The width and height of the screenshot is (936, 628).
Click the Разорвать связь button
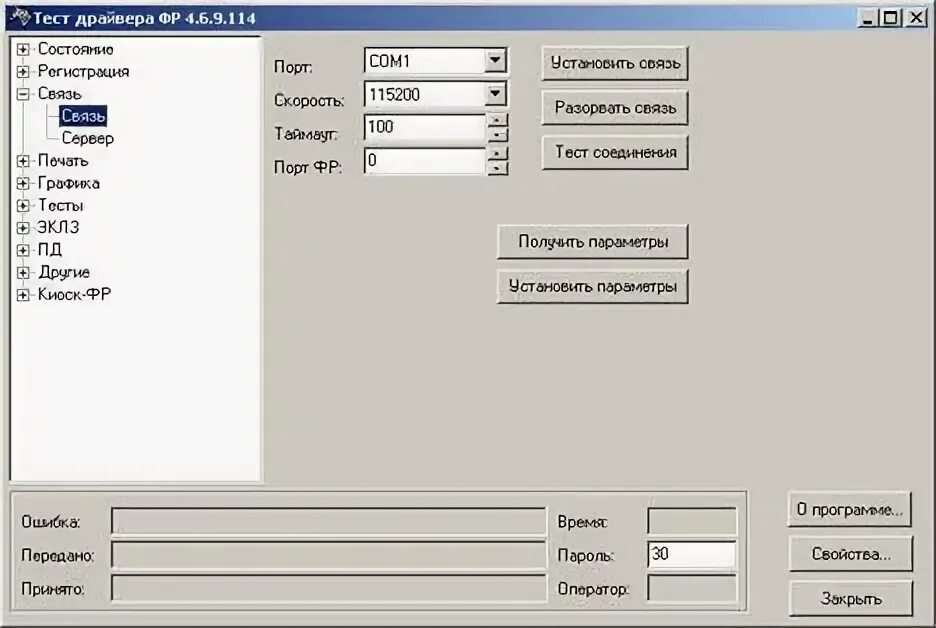pyautogui.click(x=615, y=108)
